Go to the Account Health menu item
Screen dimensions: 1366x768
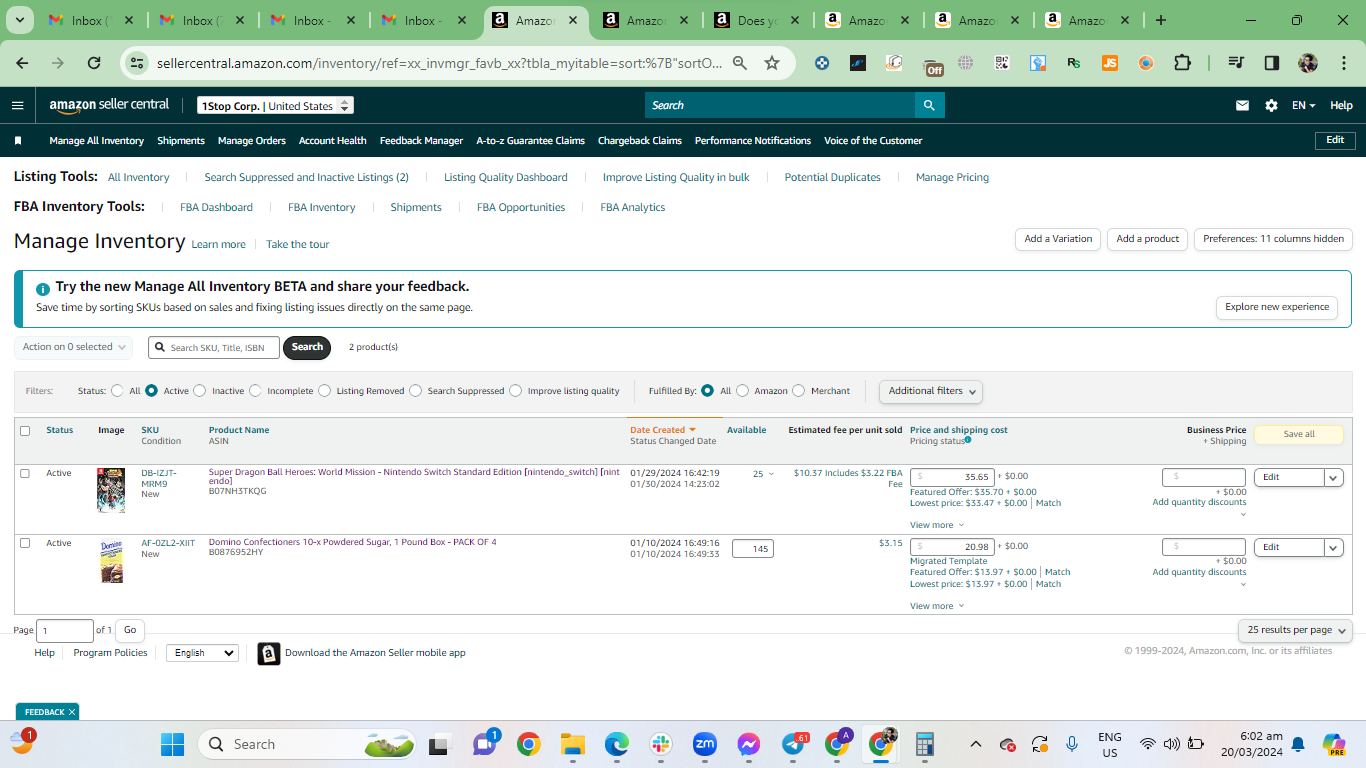click(333, 141)
